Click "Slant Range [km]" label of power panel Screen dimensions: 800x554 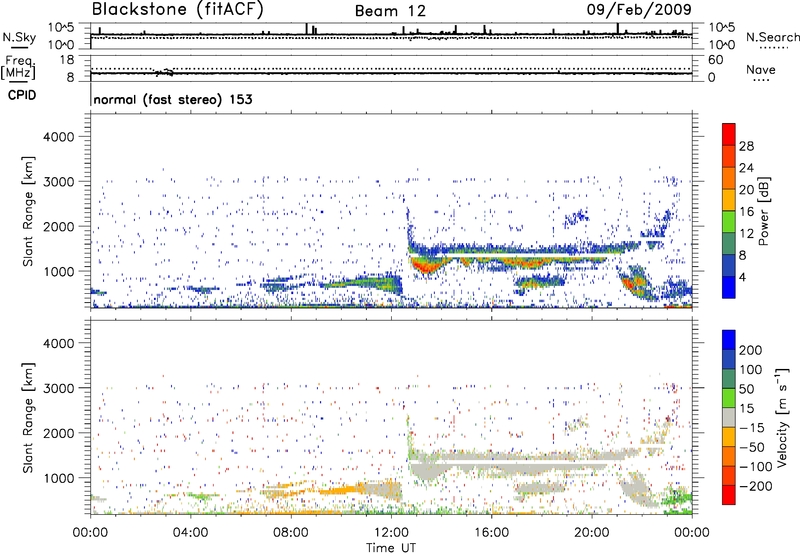click(29, 211)
